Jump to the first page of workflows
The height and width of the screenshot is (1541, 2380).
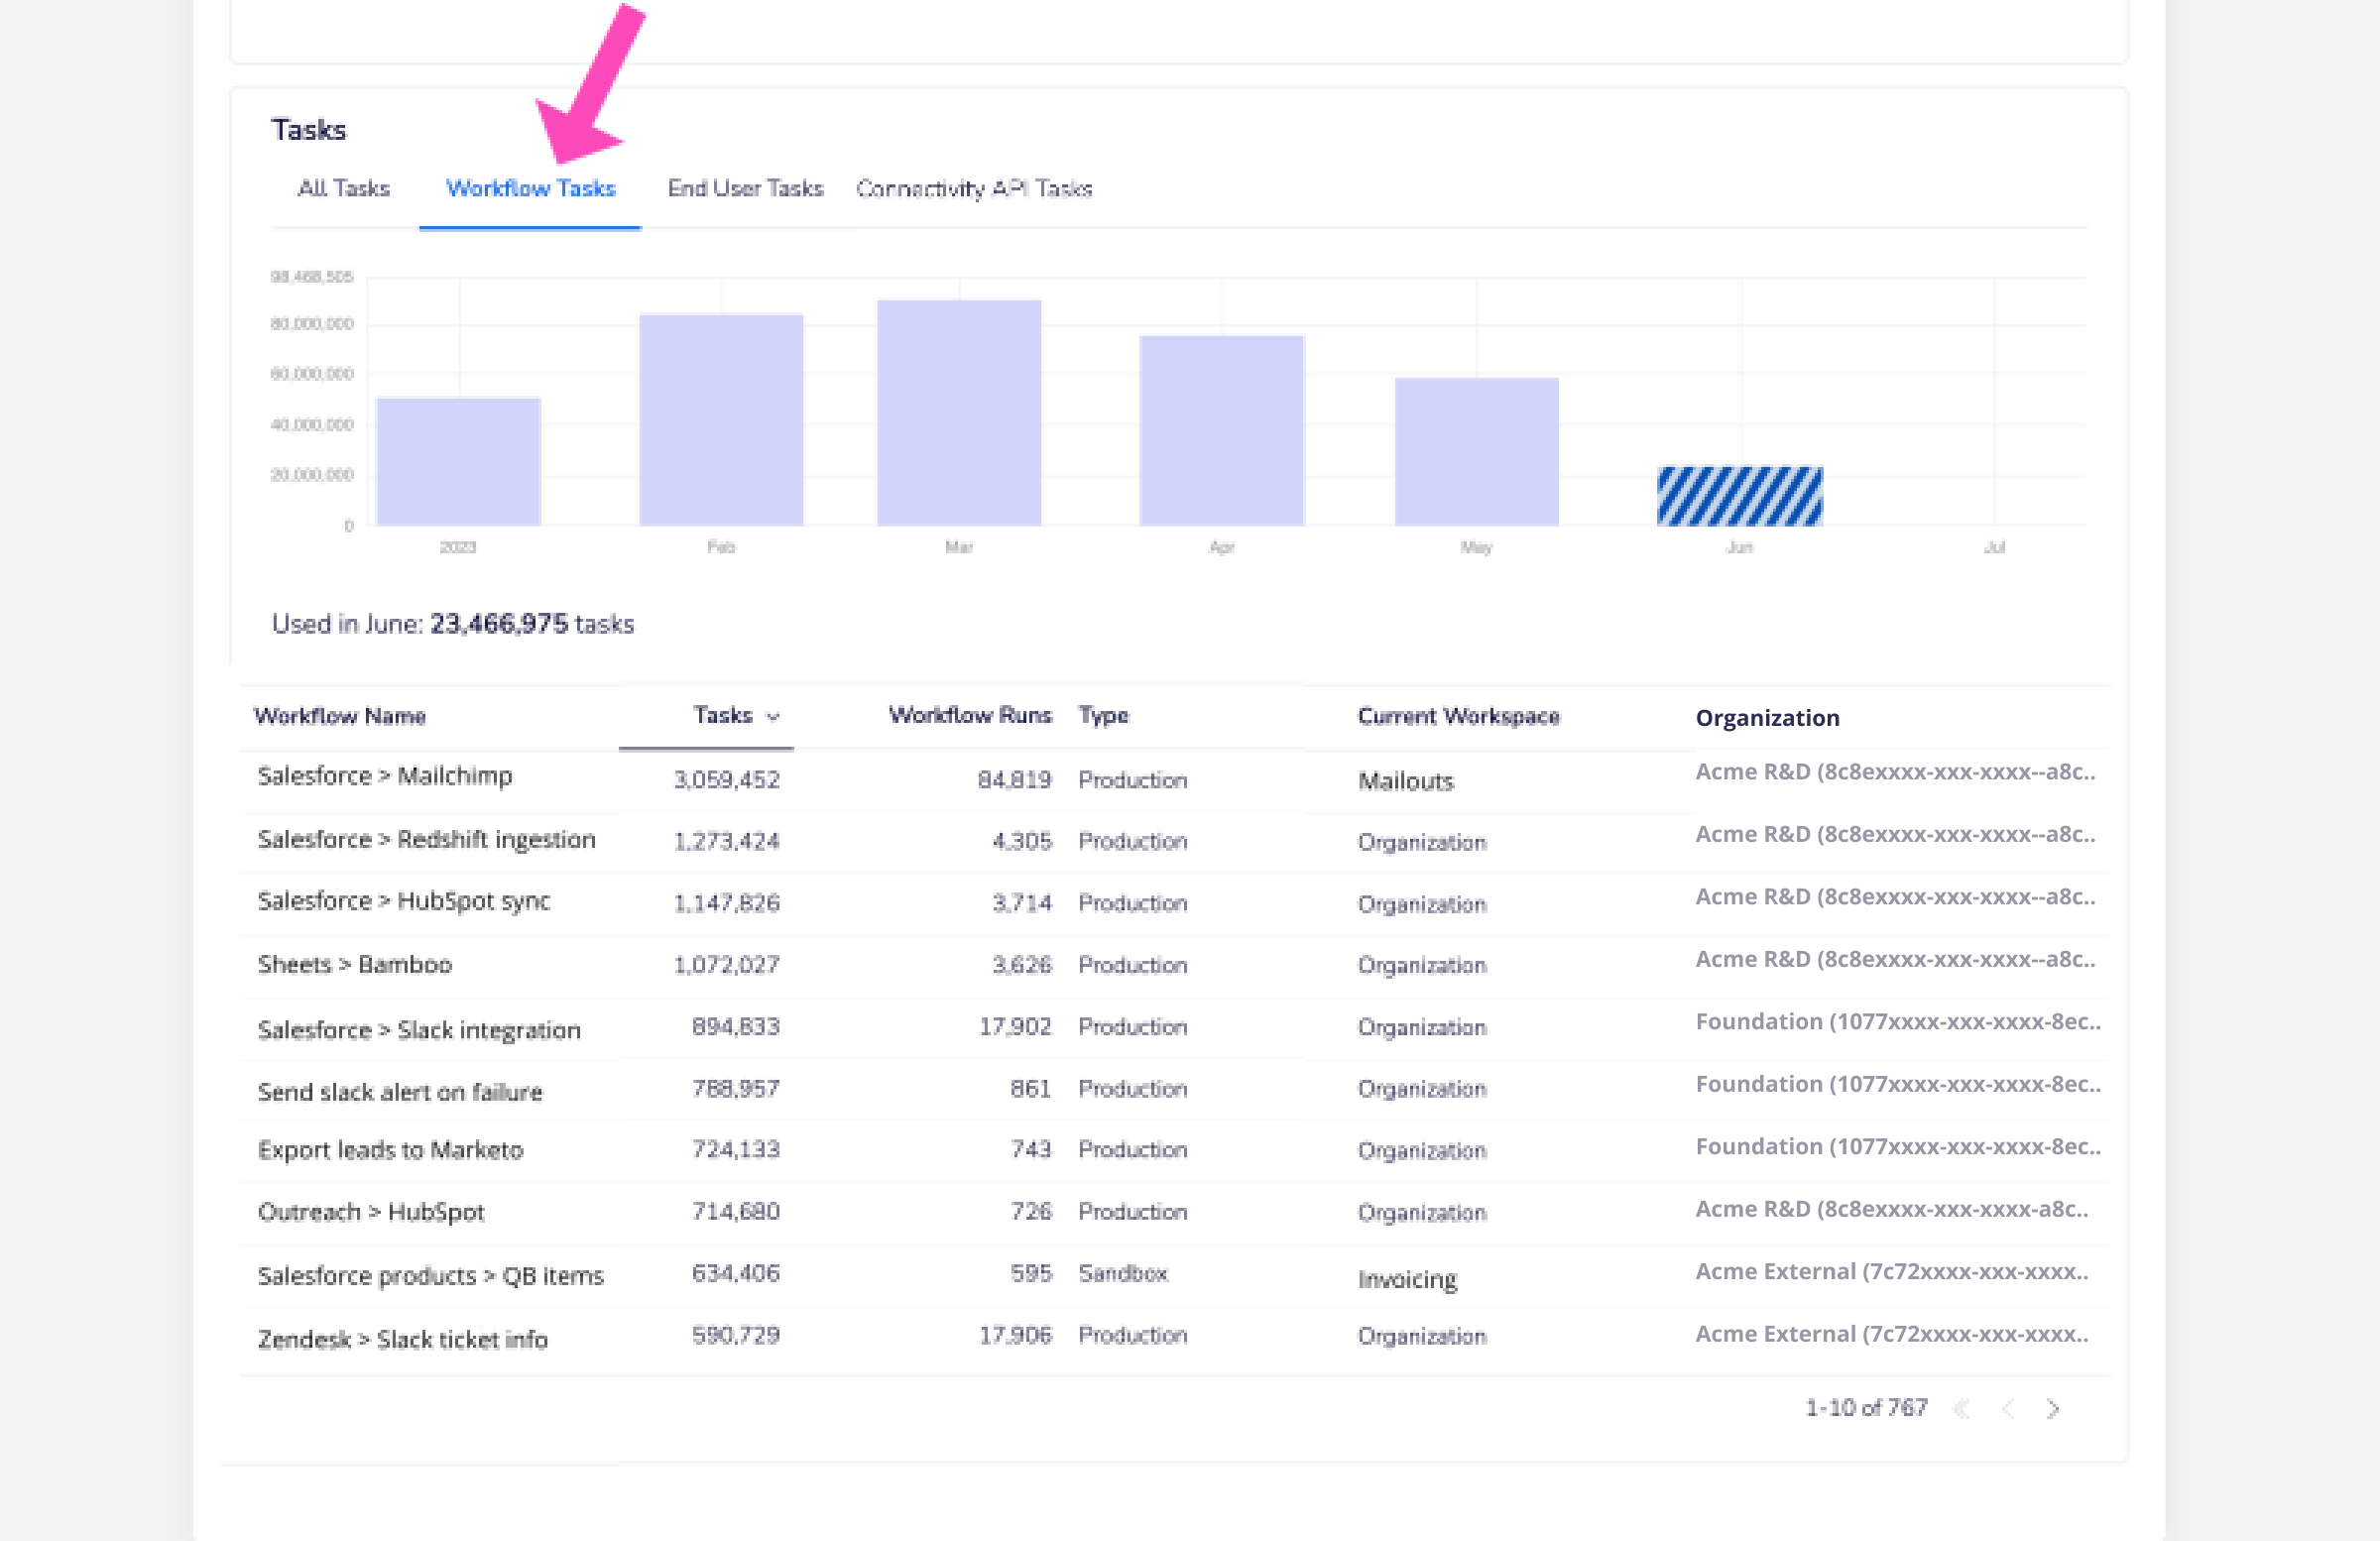[1962, 1408]
